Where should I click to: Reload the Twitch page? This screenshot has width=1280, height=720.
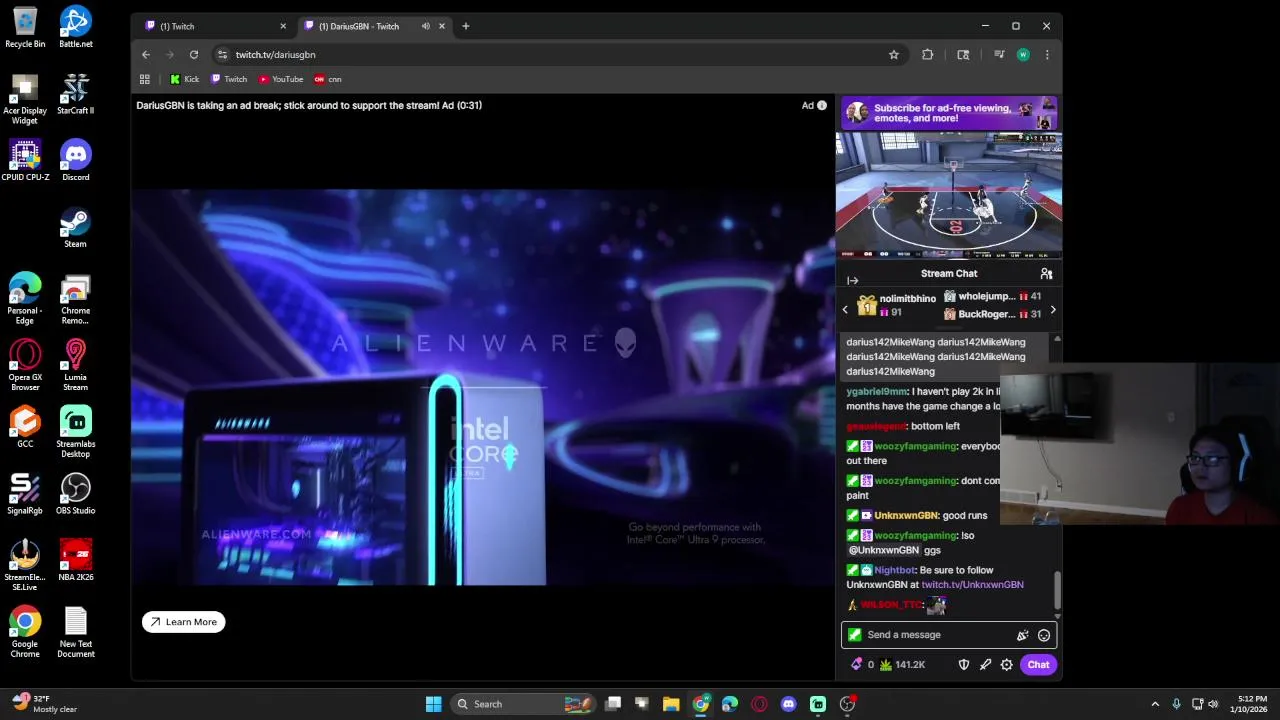point(194,55)
